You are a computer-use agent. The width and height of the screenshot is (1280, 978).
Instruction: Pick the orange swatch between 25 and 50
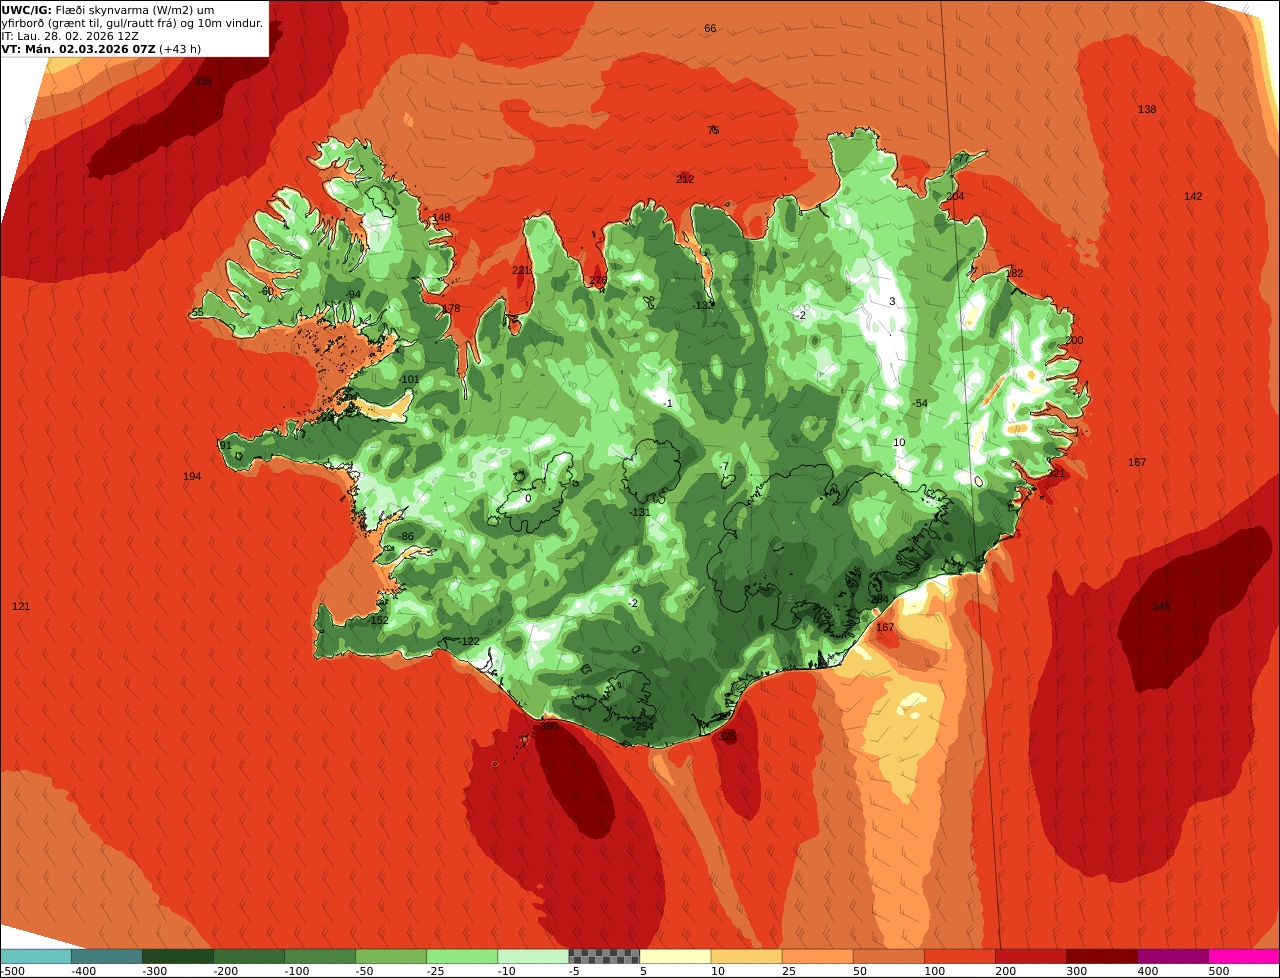coord(817,956)
